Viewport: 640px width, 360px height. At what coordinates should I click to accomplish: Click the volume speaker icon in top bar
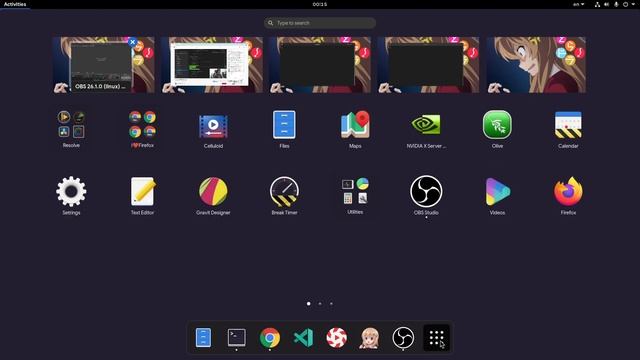(607, 4)
